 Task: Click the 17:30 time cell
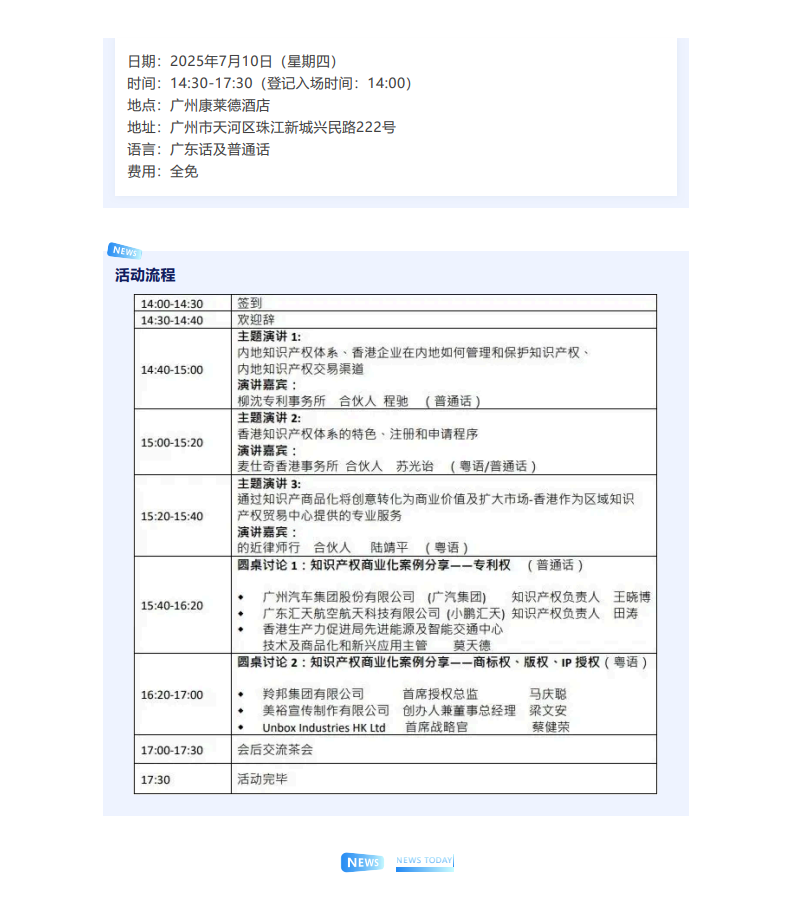click(183, 779)
